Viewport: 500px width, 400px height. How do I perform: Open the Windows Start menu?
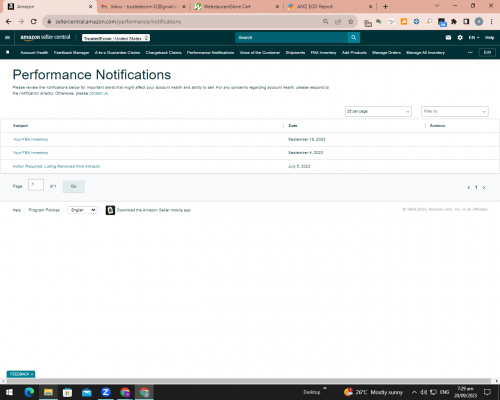9,392
